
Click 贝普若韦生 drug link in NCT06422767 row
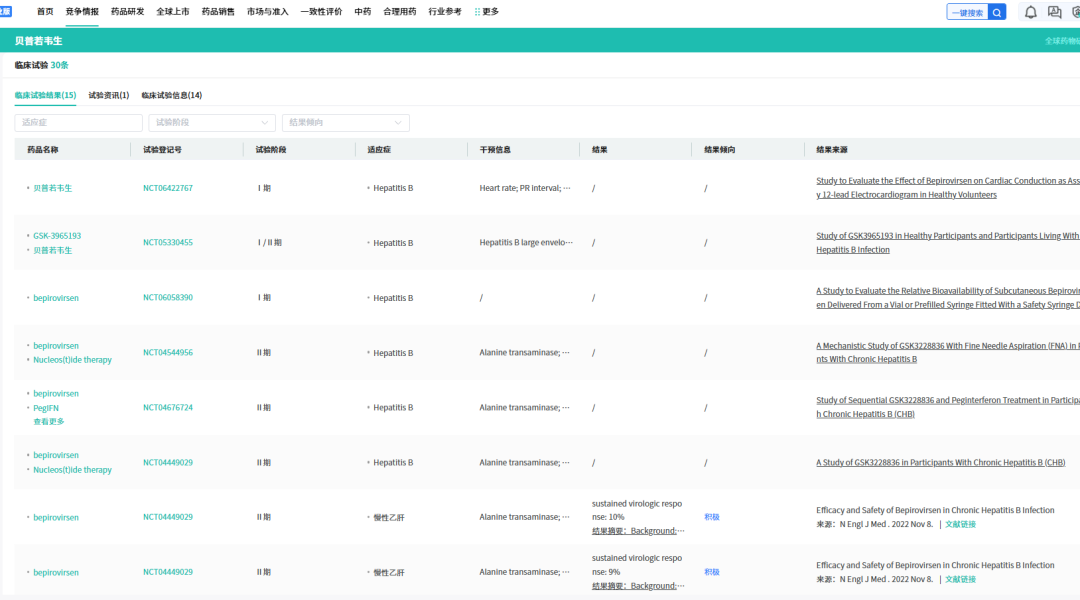click(x=52, y=188)
